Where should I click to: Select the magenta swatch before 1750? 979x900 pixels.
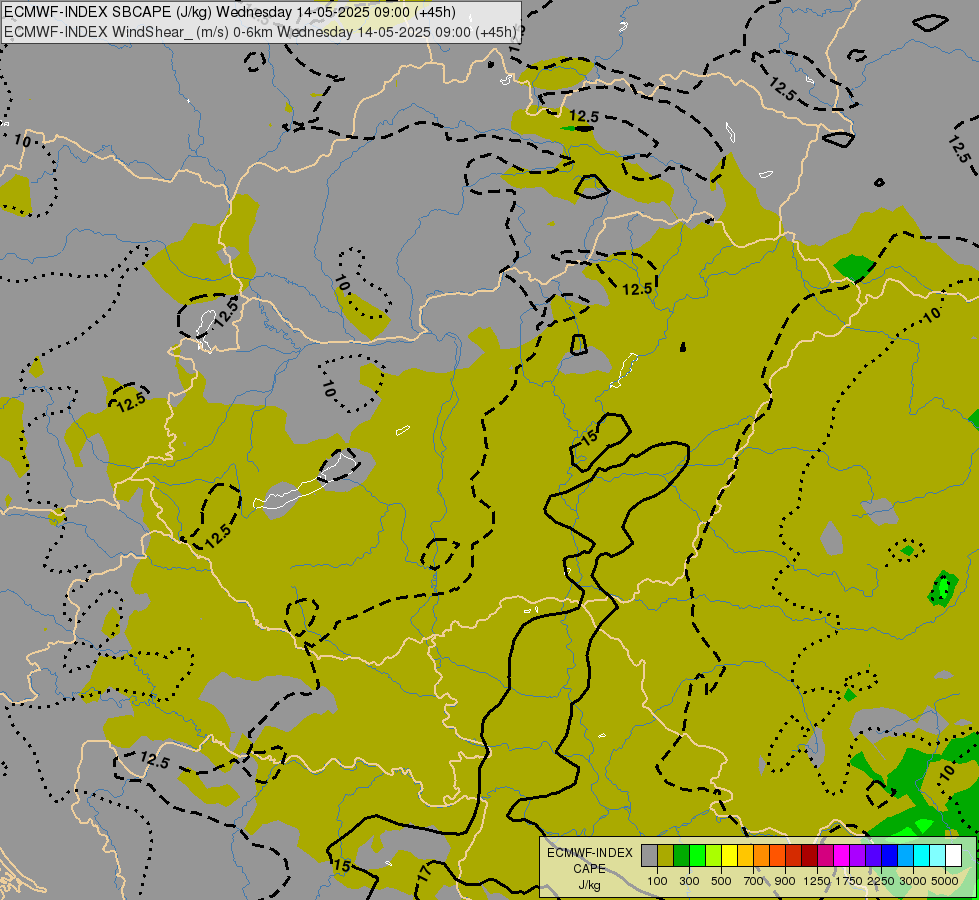[x=842, y=856]
